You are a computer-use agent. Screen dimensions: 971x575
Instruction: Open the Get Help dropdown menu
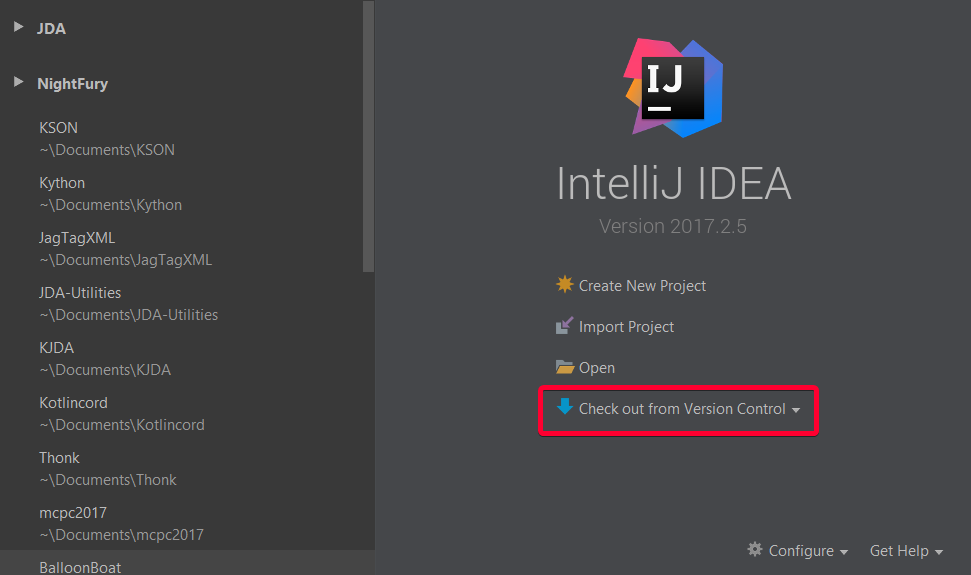tap(906, 551)
